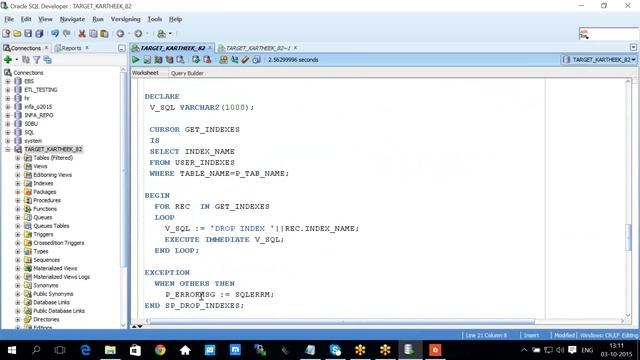Click the editor's vertical scrollbar thumb
The image size is (640, 360).
pyautogui.click(x=628, y=237)
